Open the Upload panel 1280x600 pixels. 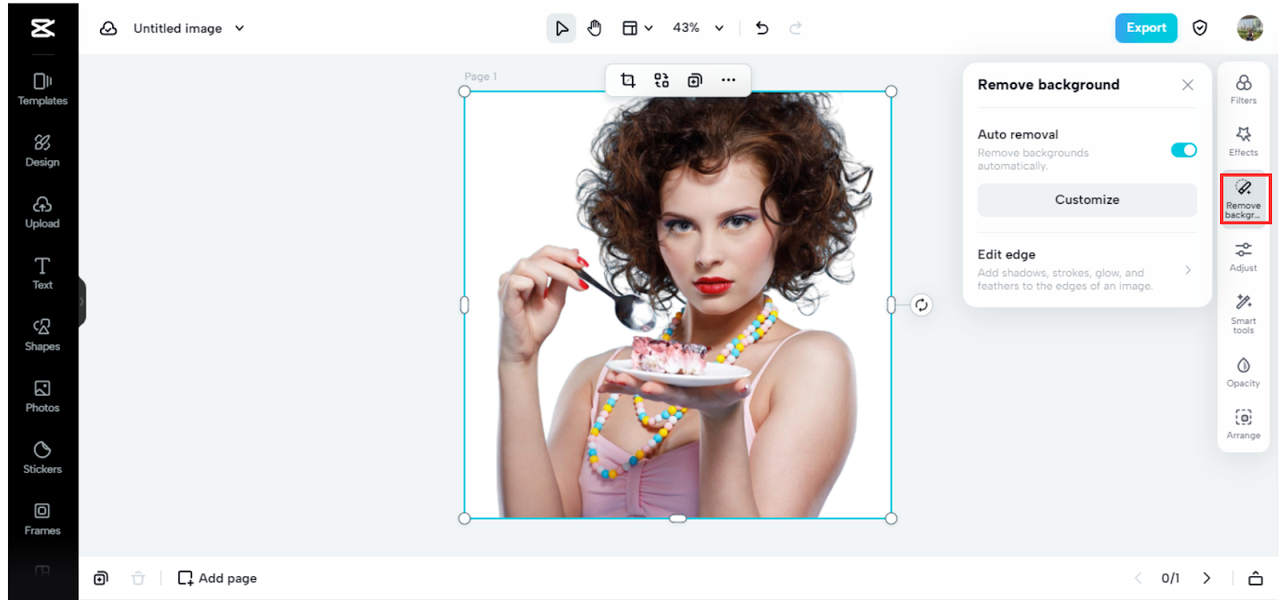click(42, 212)
